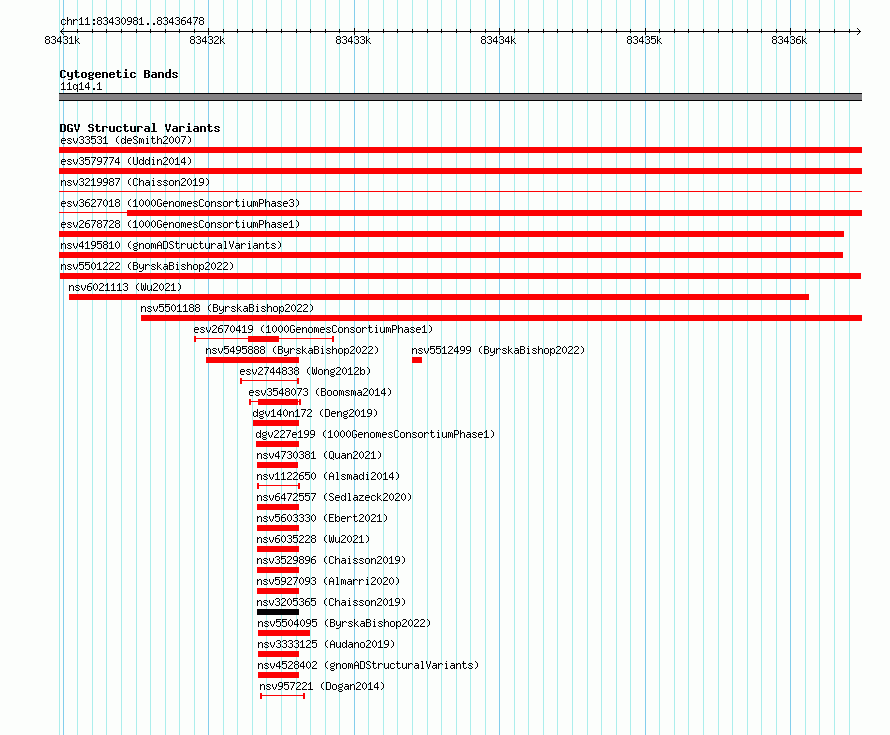Click nsv3333125 (Audano2019) label
890x735 pixels.
coord(326,644)
